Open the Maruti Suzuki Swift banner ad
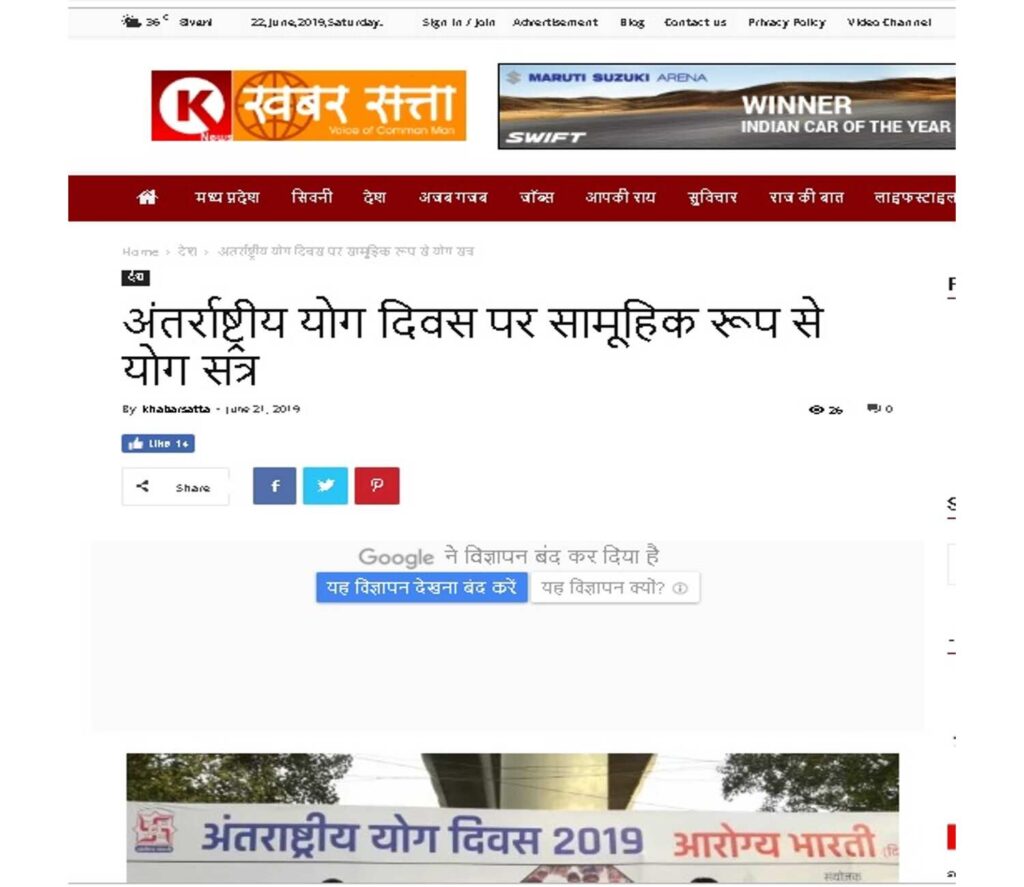This screenshot has height=887, width=1024. coord(726,106)
